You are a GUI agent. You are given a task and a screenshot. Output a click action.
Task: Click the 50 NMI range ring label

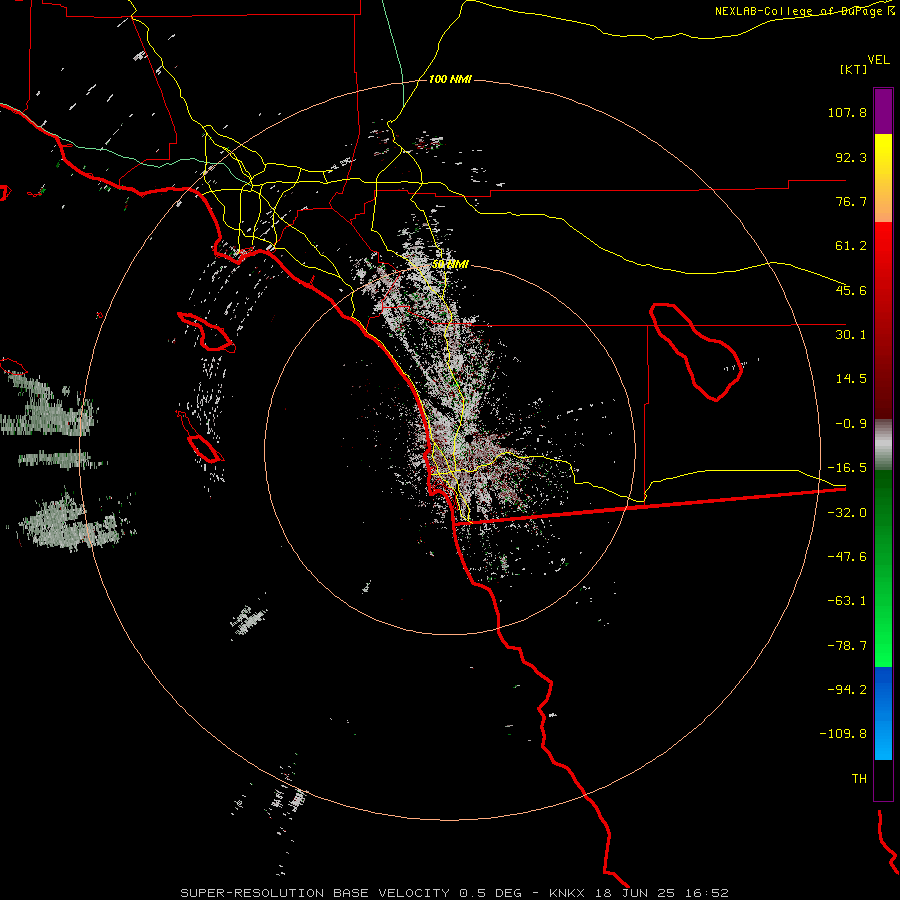(450, 265)
